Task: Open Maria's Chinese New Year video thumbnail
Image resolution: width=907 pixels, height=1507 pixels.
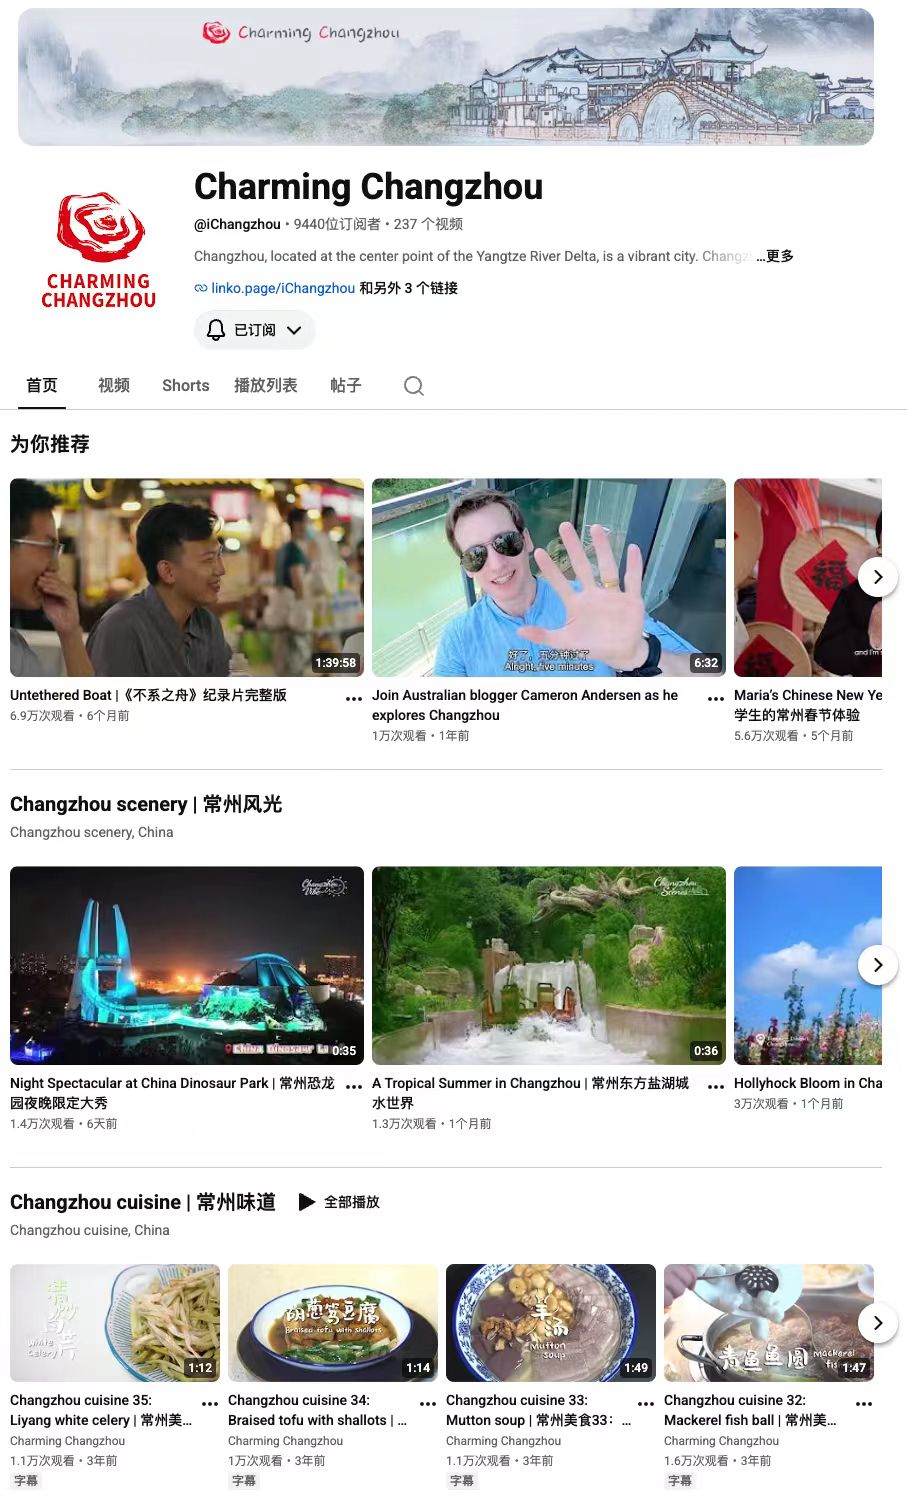Action: (808, 577)
